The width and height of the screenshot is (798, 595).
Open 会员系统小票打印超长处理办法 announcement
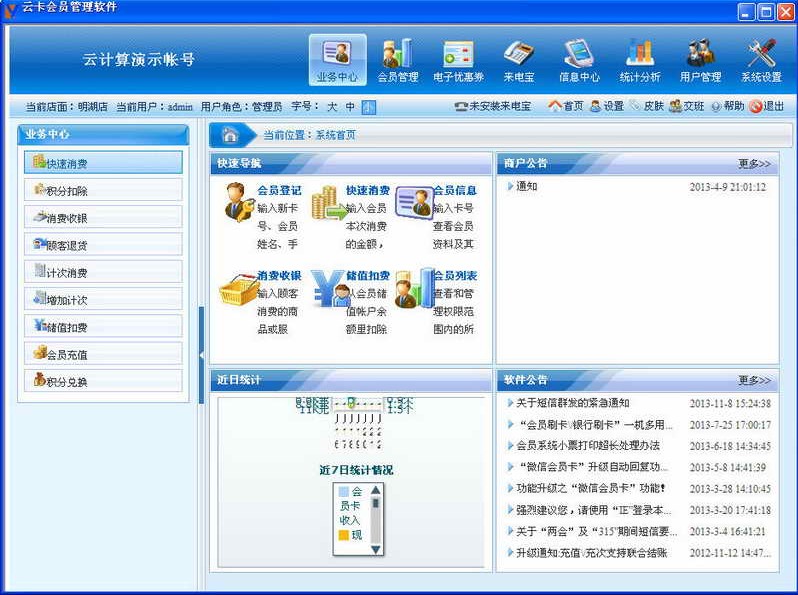coord(588,446)
